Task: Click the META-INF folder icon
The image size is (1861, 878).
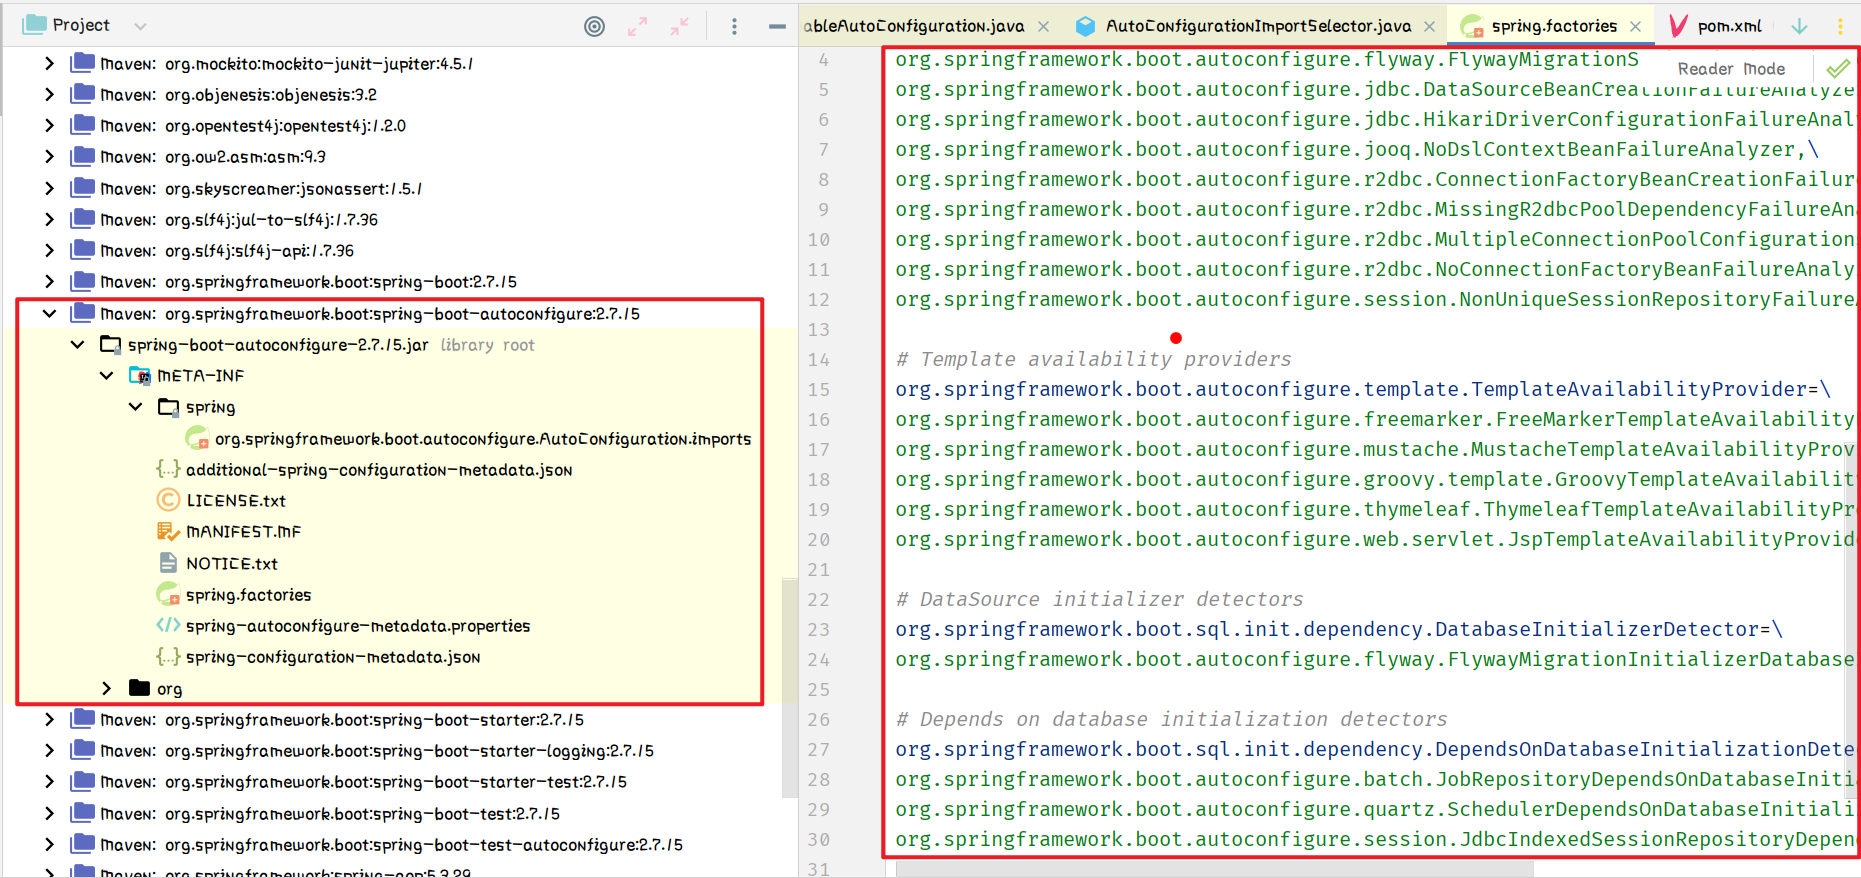Action: coord(140,376)
